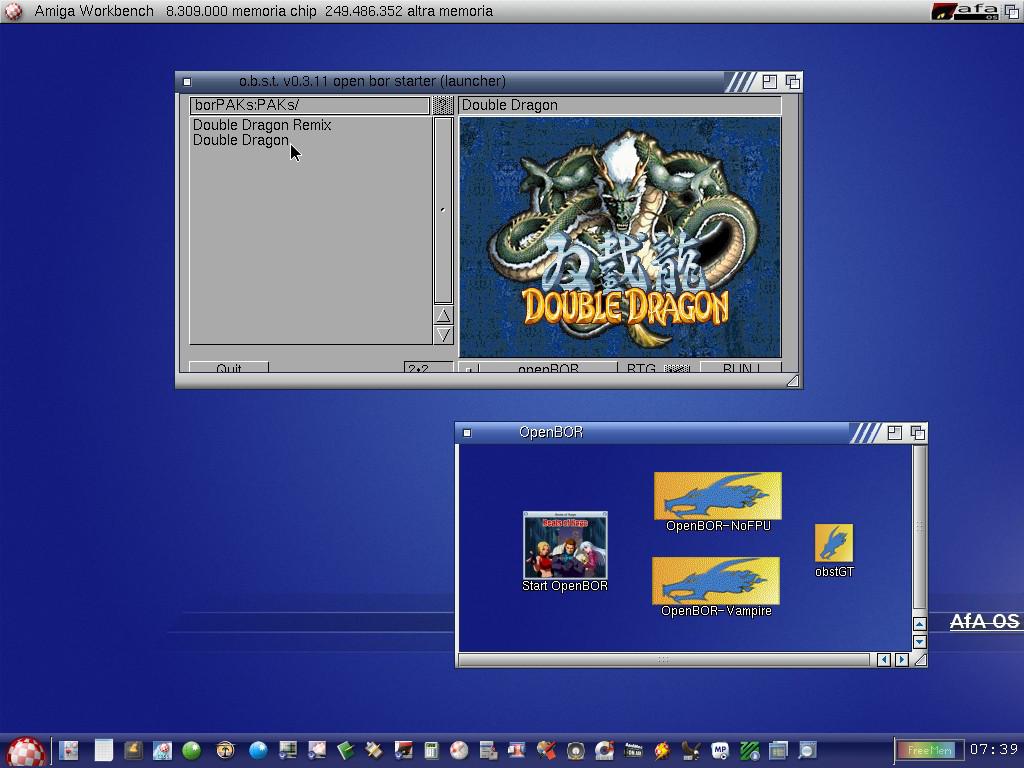Open the first taskbar icon next to start ball

pos(69,750)
